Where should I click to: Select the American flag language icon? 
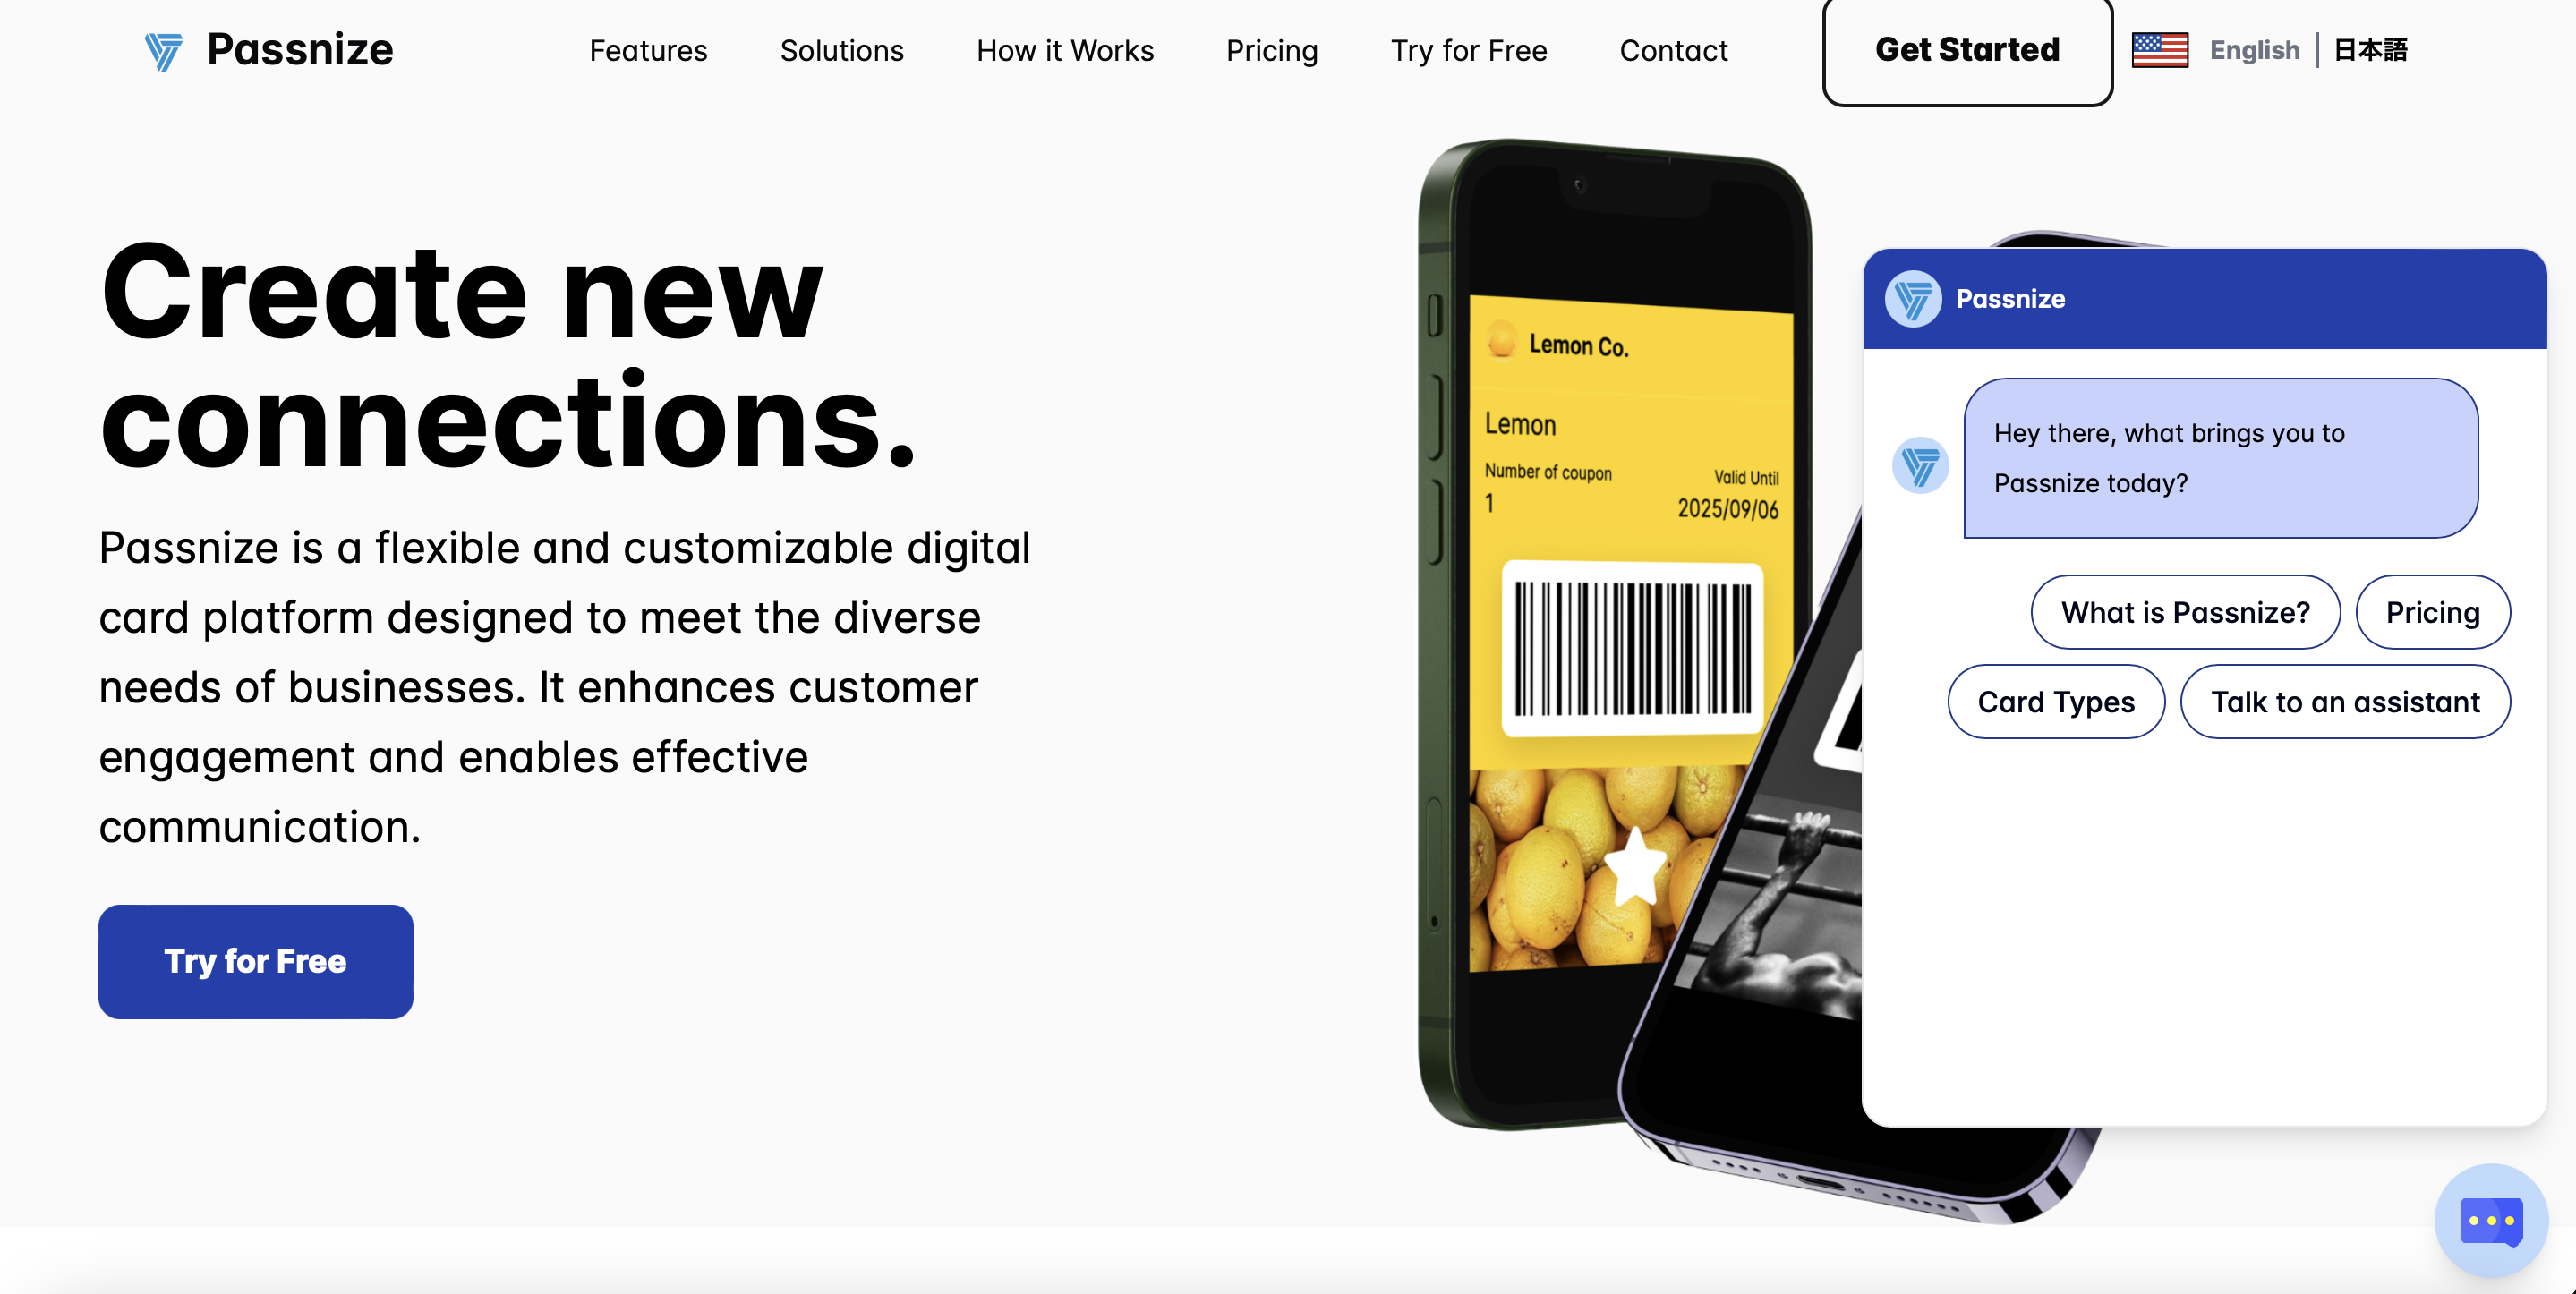pos(2160,49)
